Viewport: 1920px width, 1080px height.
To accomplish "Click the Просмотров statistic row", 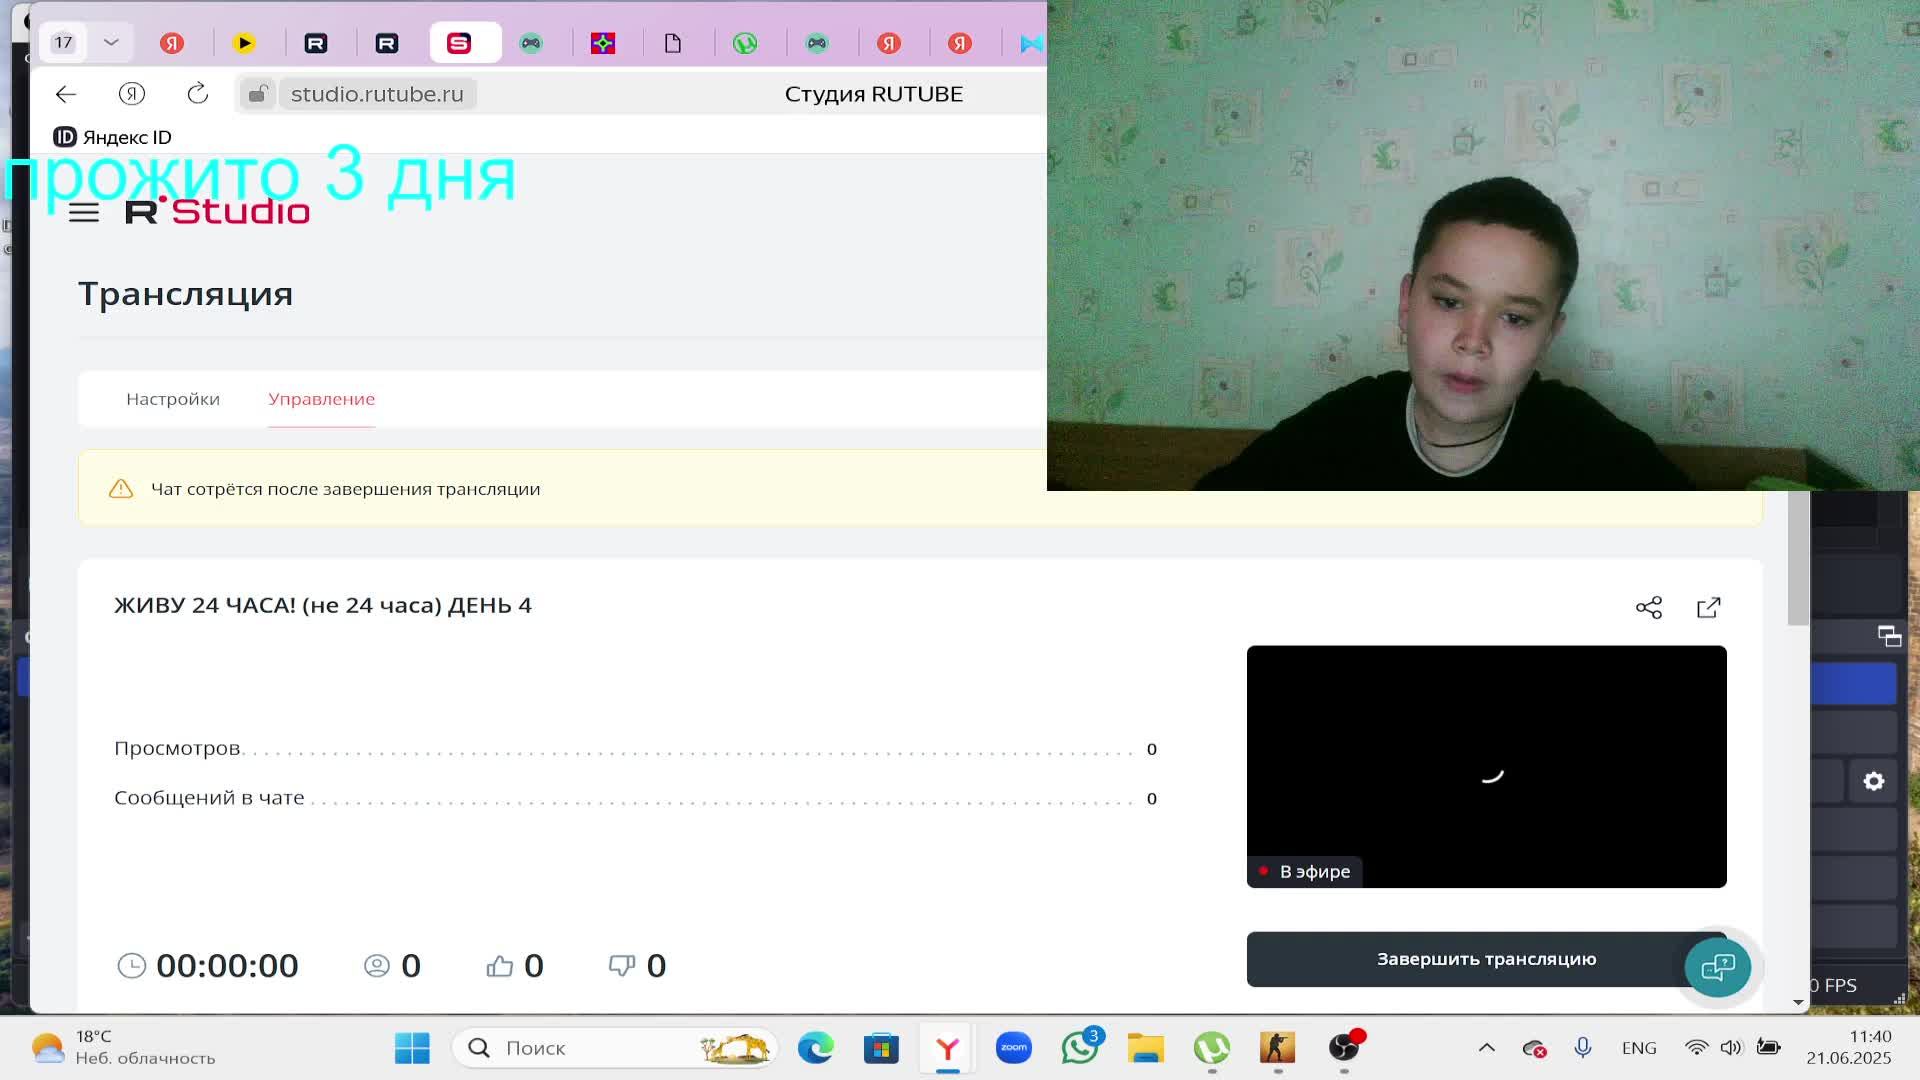I will [635, 749].
